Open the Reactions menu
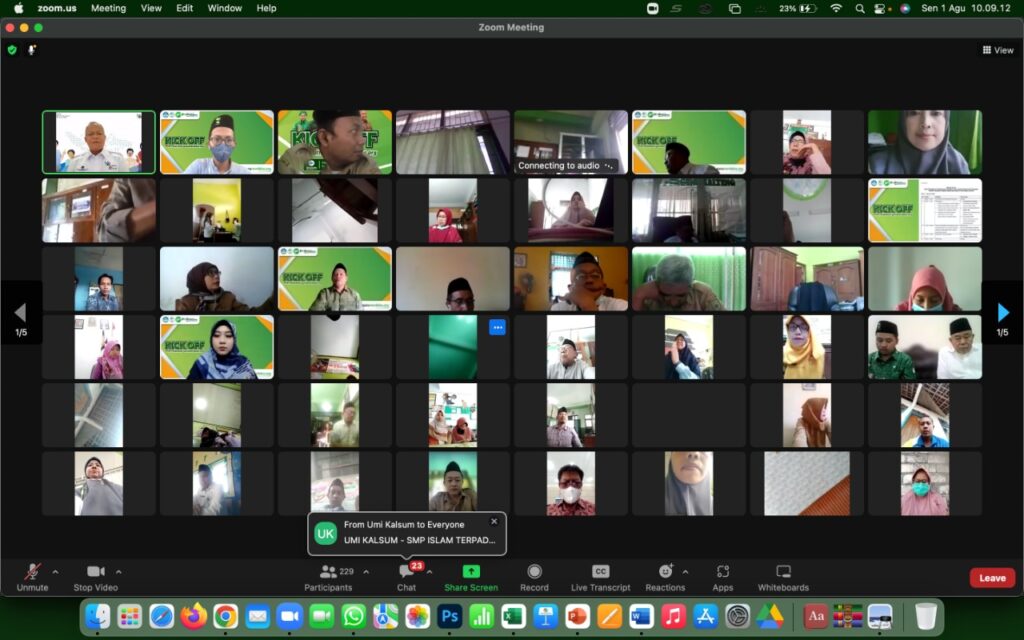Screen dimensions: 1024x640 click(665, 573)
